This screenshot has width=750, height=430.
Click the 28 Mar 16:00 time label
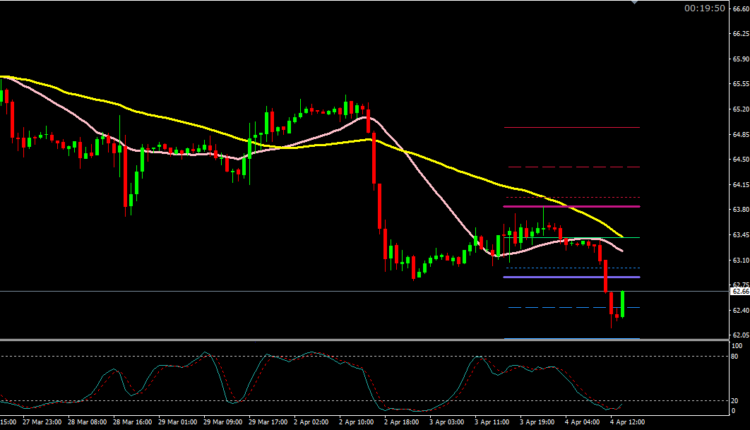pos(133,423)
